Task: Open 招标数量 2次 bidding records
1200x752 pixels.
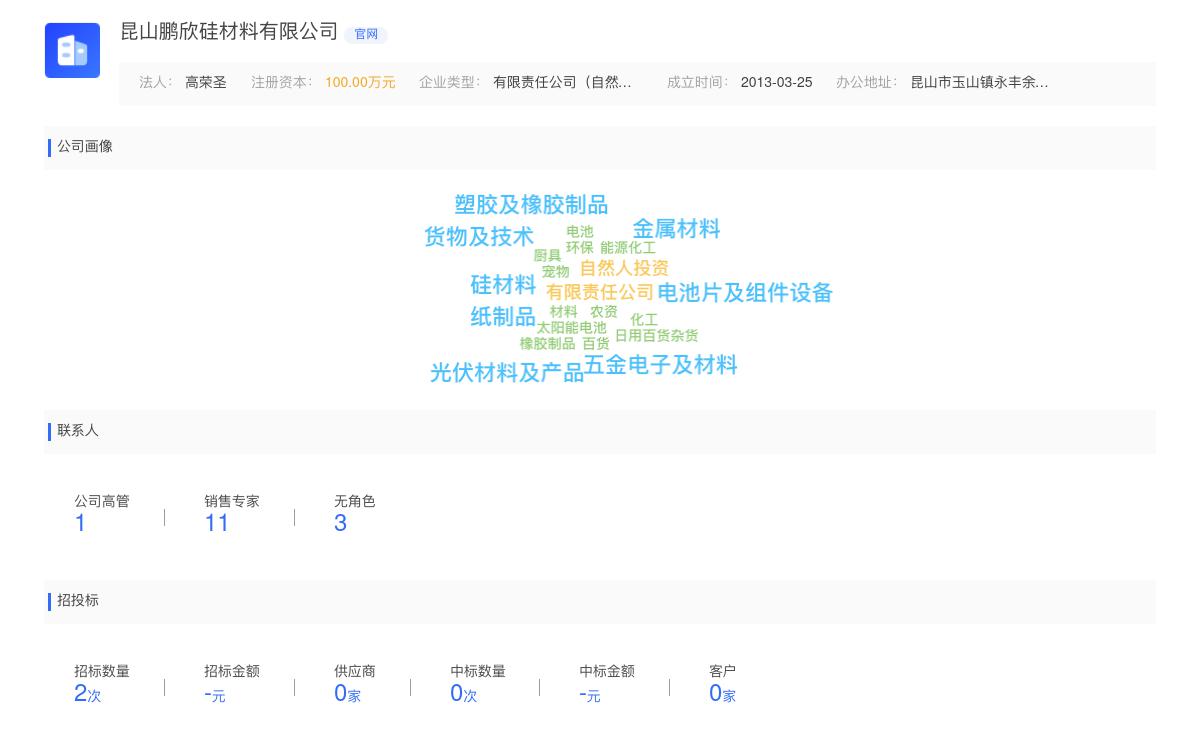Action: 87,693
